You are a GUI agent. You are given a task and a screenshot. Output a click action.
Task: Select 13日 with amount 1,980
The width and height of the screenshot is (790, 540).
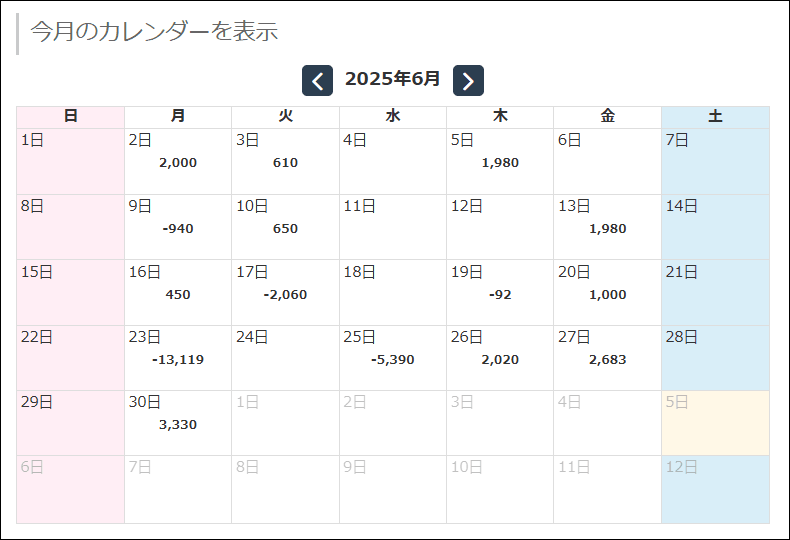(x=607, y=227)
